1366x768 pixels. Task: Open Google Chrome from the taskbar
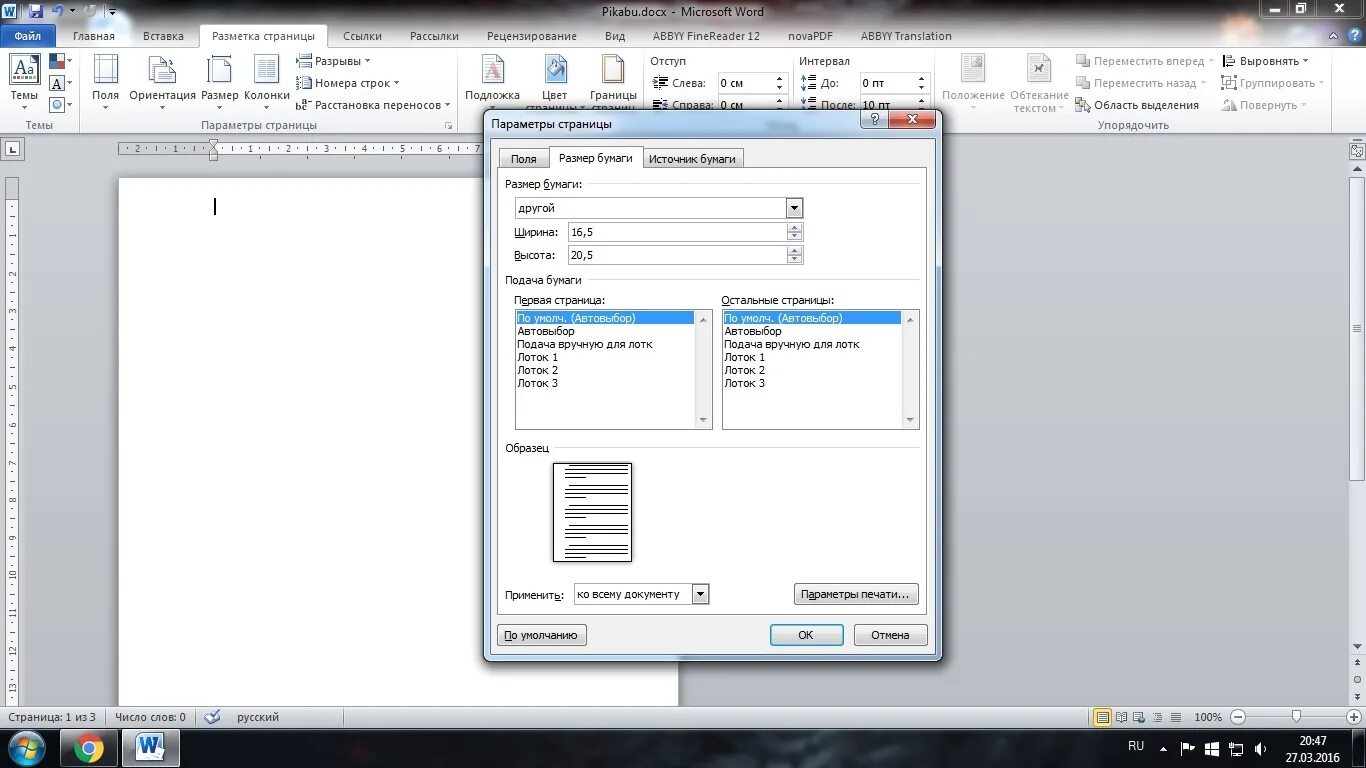(x=88, y=747)
